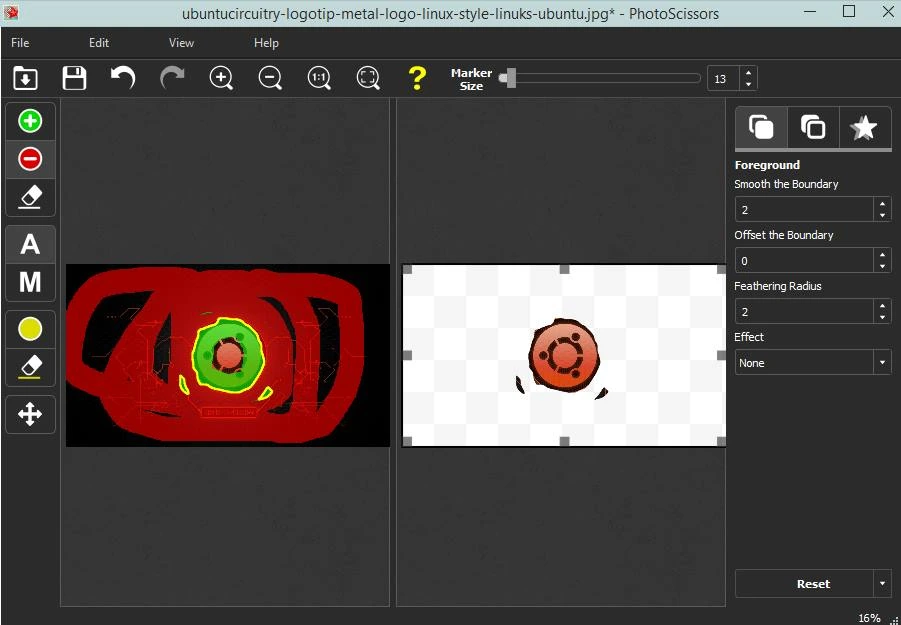Click the Smooth the Boundary field
Viewport: 901px width, 625px height.
coord(804,210)
